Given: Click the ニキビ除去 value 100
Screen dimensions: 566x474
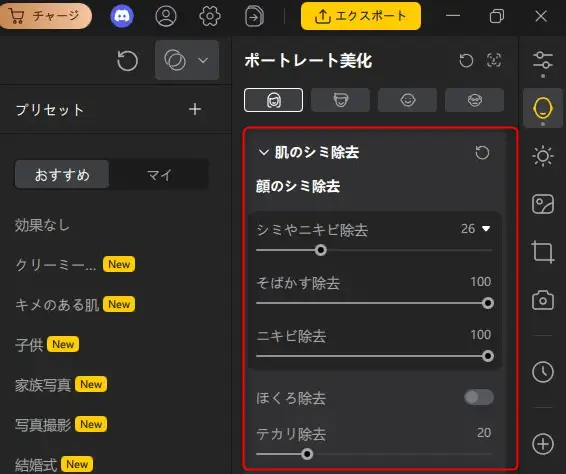Looking at the screenshot, I should 480,335.
